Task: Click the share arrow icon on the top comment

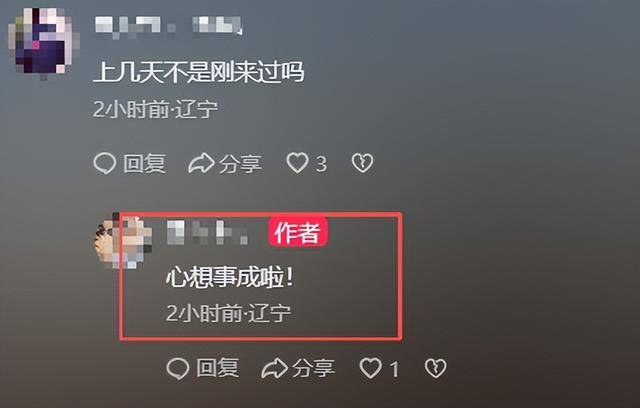Action: pyautogui.click(x=201, y=164)
